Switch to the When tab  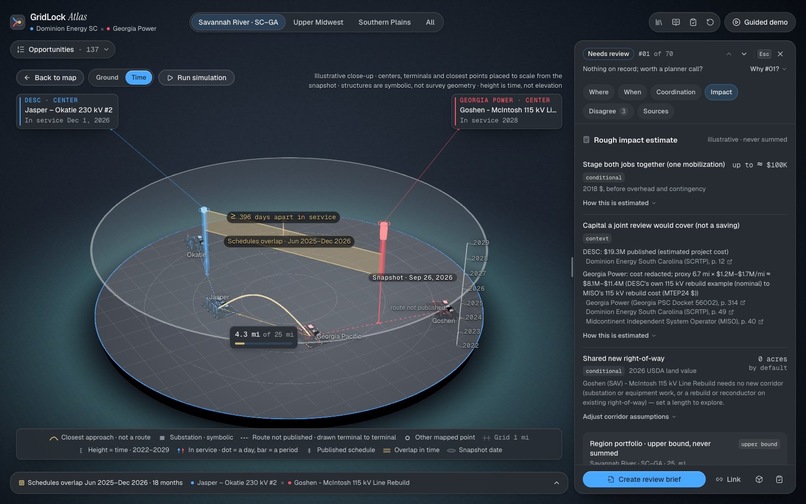tap(632, 92)
